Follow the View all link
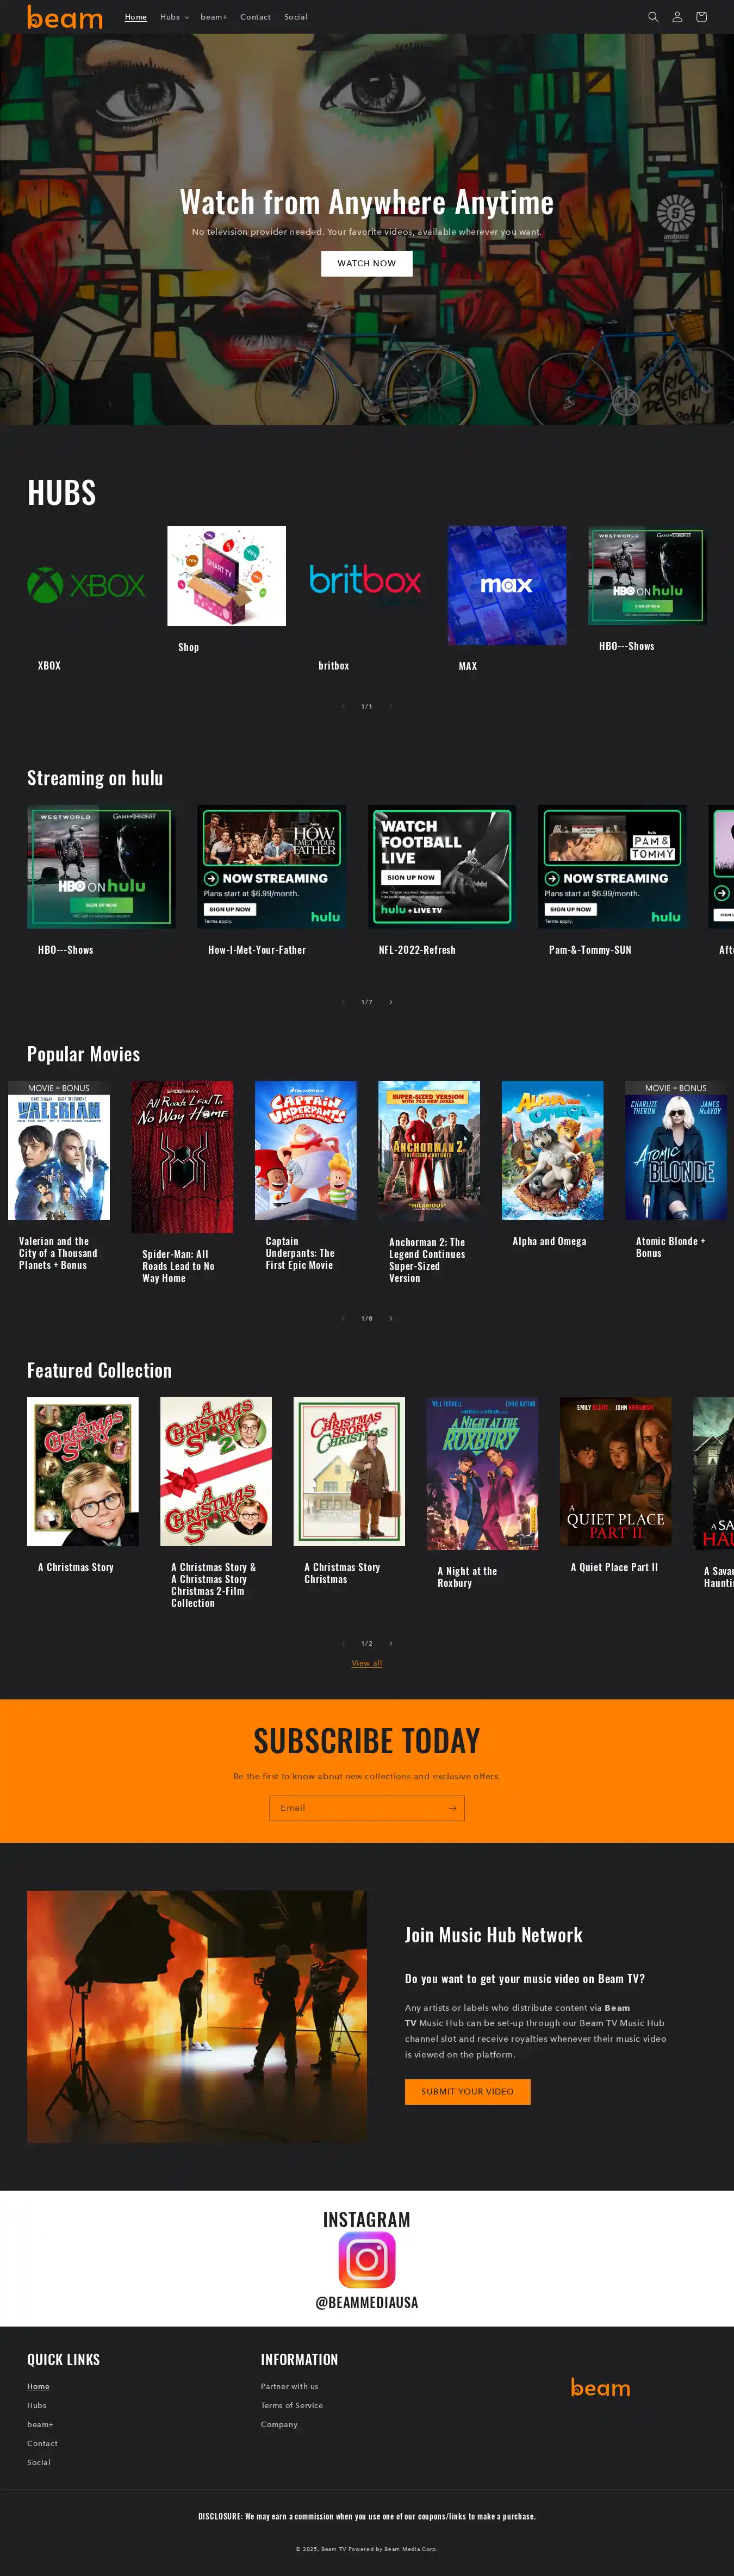The width and height of the screenshot is (734, 2576). tap(367, 1663)
